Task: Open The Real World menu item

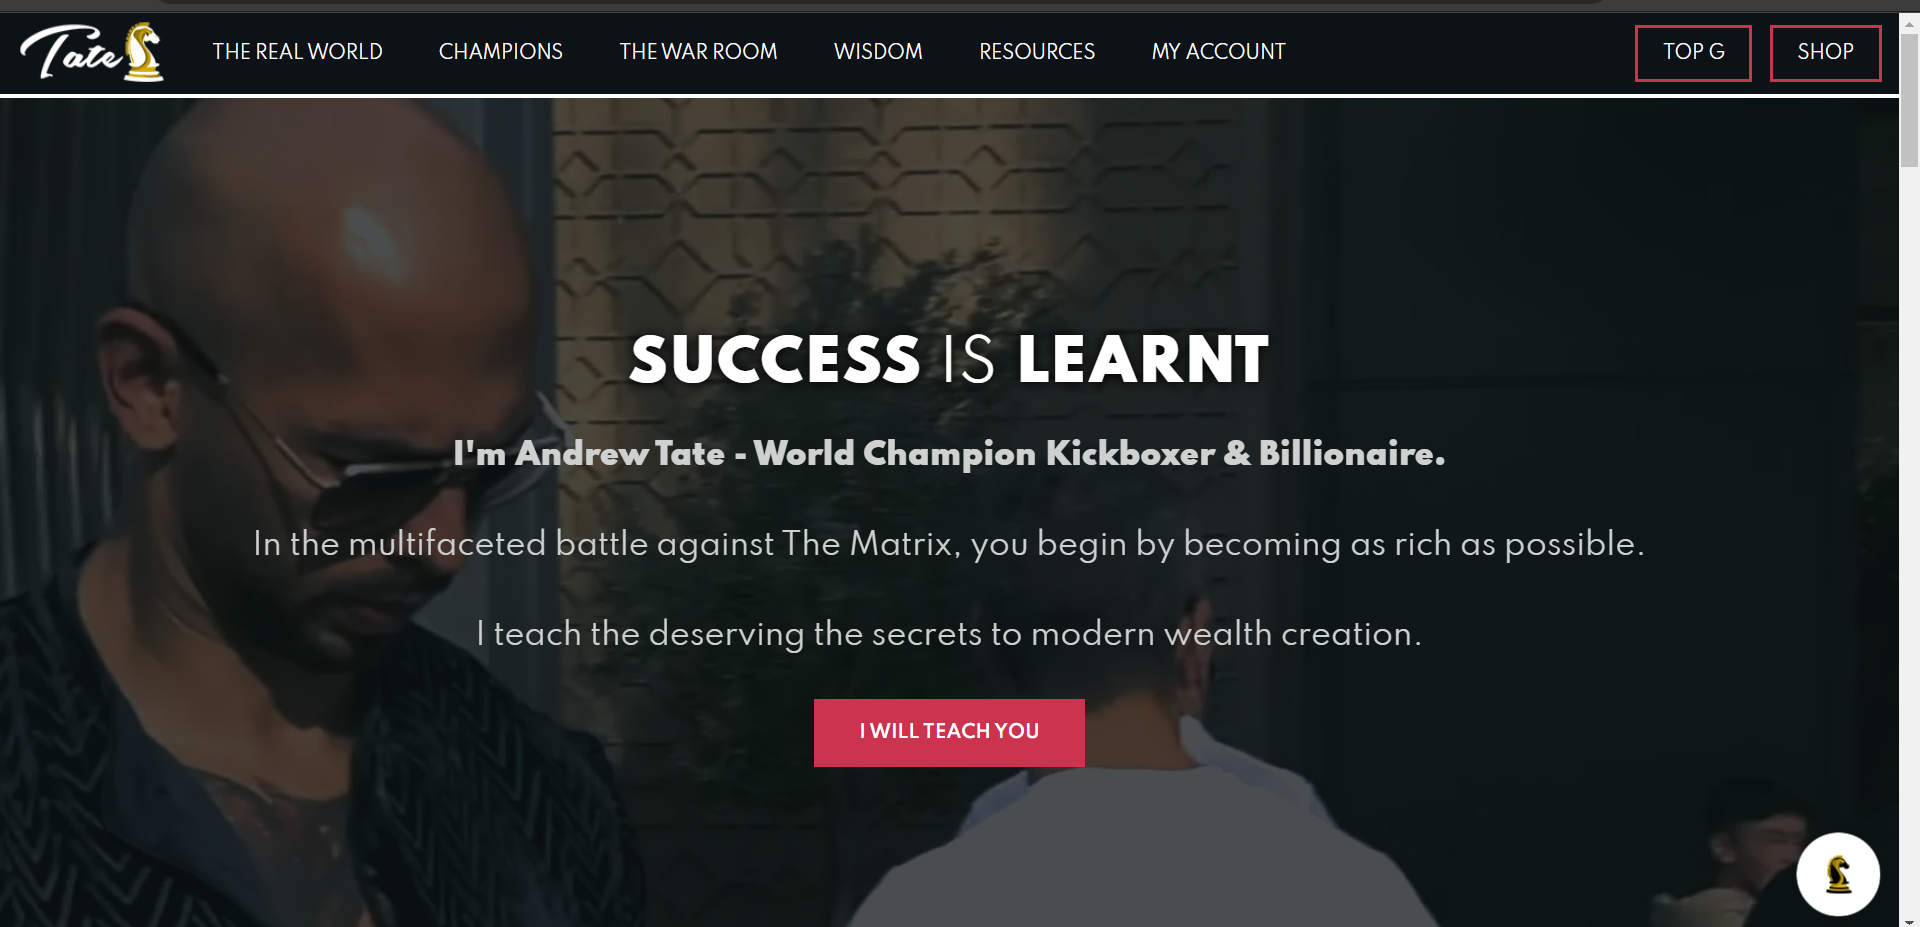Action: [297, 52]
